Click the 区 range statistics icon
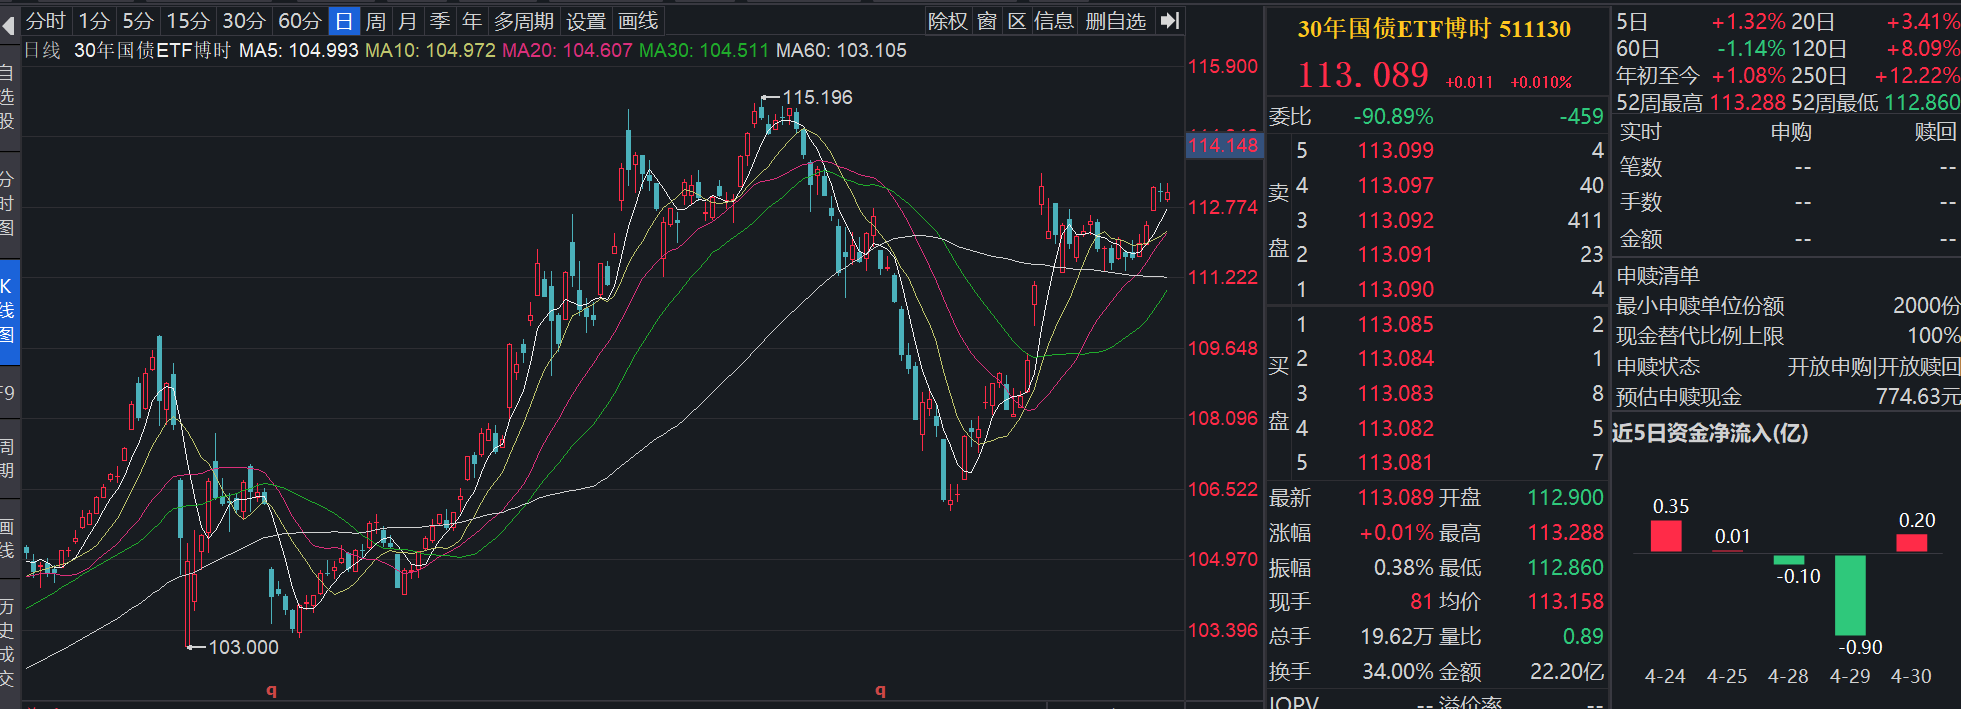1961x709 pixels. click(1017, 21)
